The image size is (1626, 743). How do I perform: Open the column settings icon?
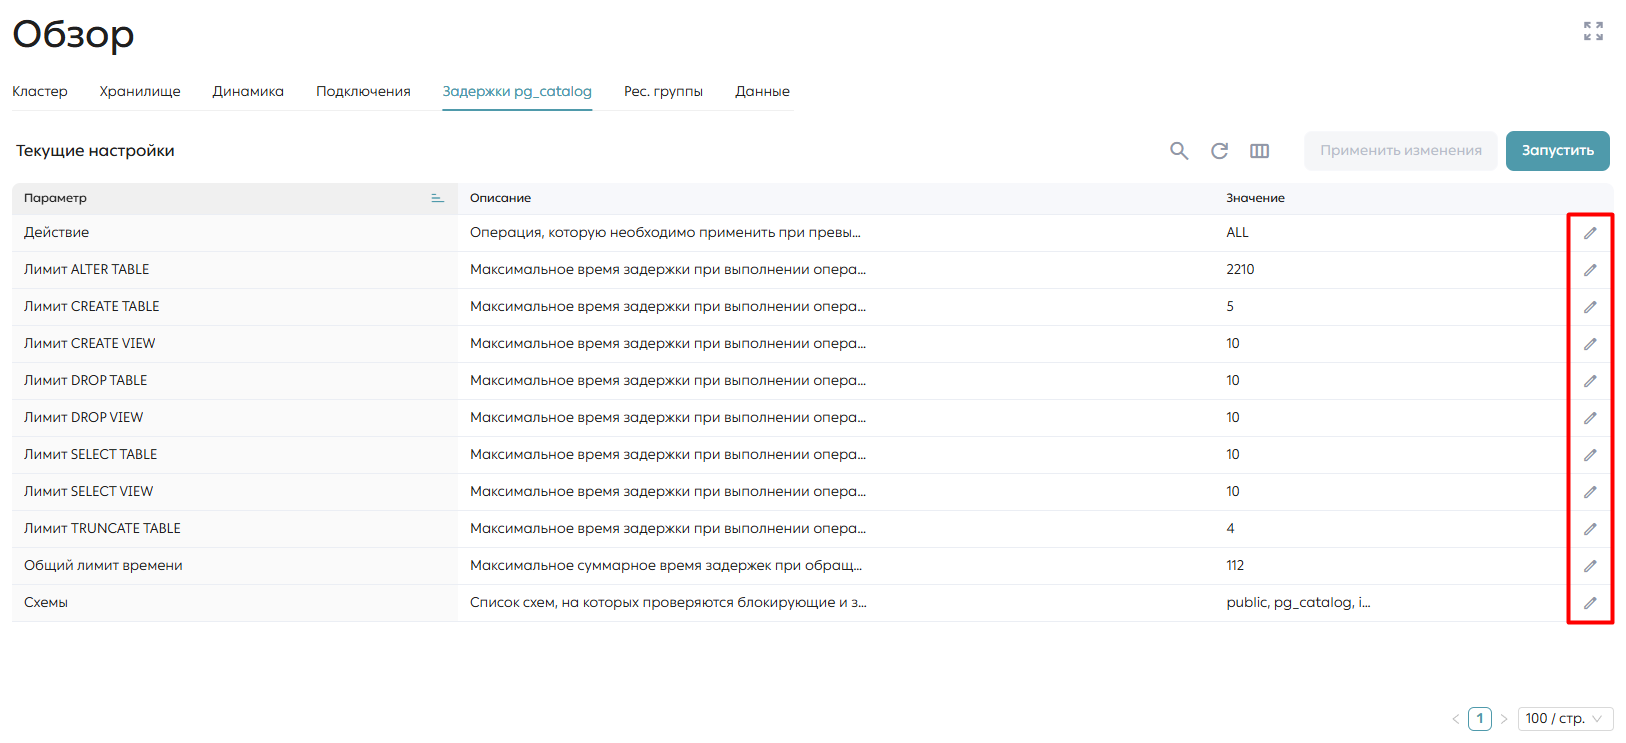click(x=1259, y=151)
